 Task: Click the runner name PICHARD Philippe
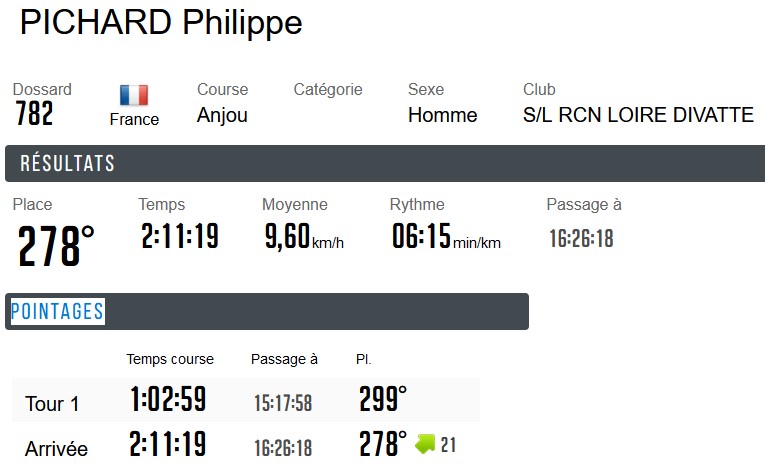pyautogui.click(x=161, y=24)
